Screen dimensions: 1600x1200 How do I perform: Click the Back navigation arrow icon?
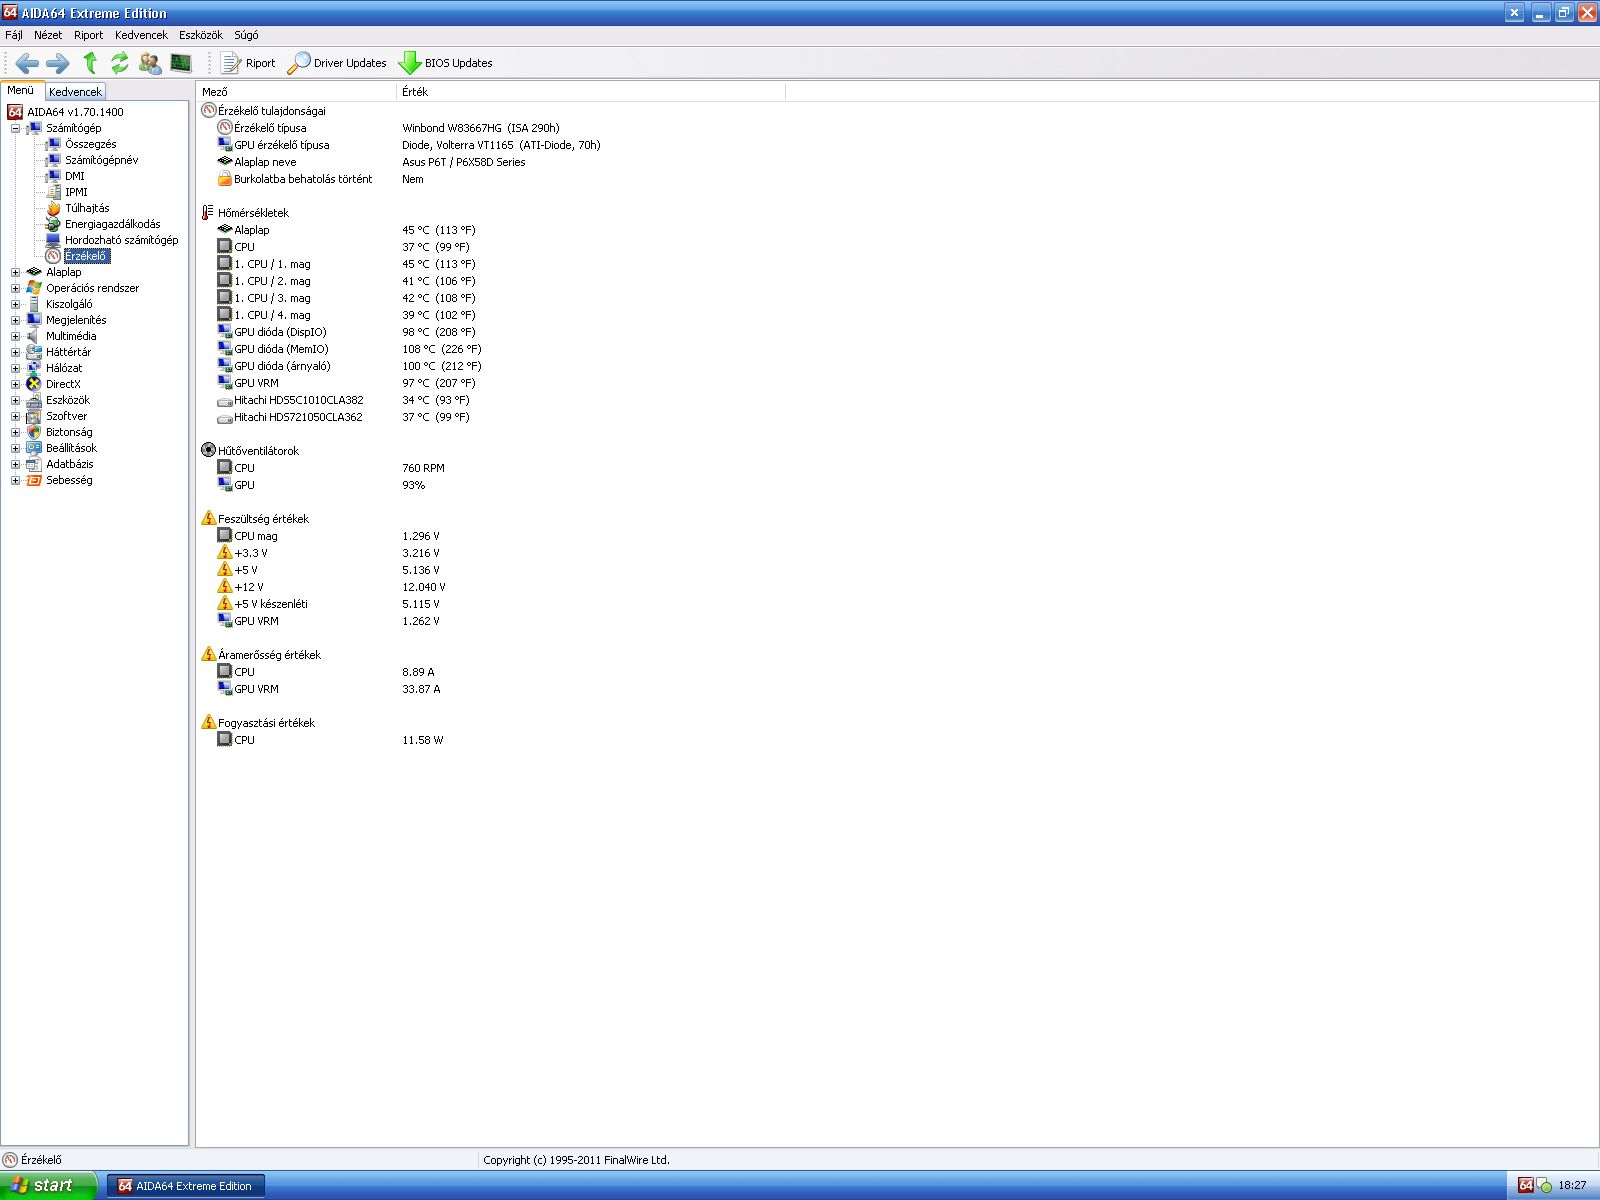(x=27, y=63)
